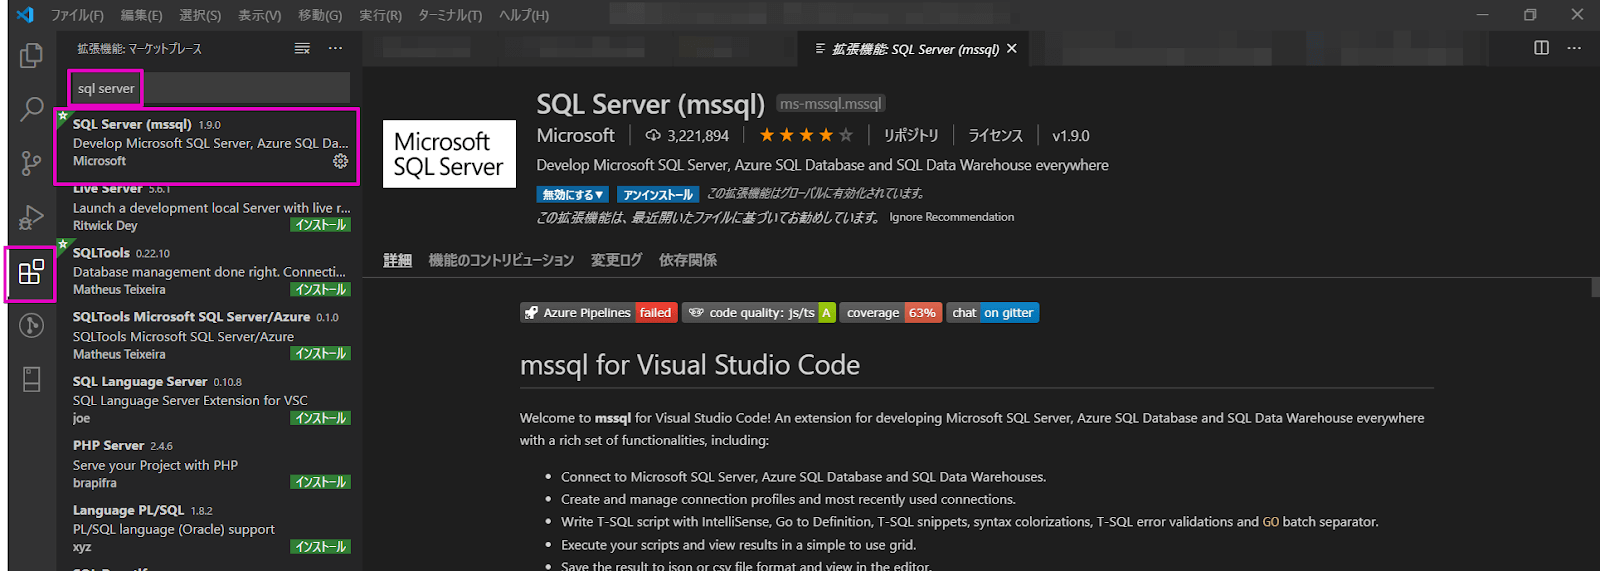Open the Microsoft publisher link

pos(575,135)
